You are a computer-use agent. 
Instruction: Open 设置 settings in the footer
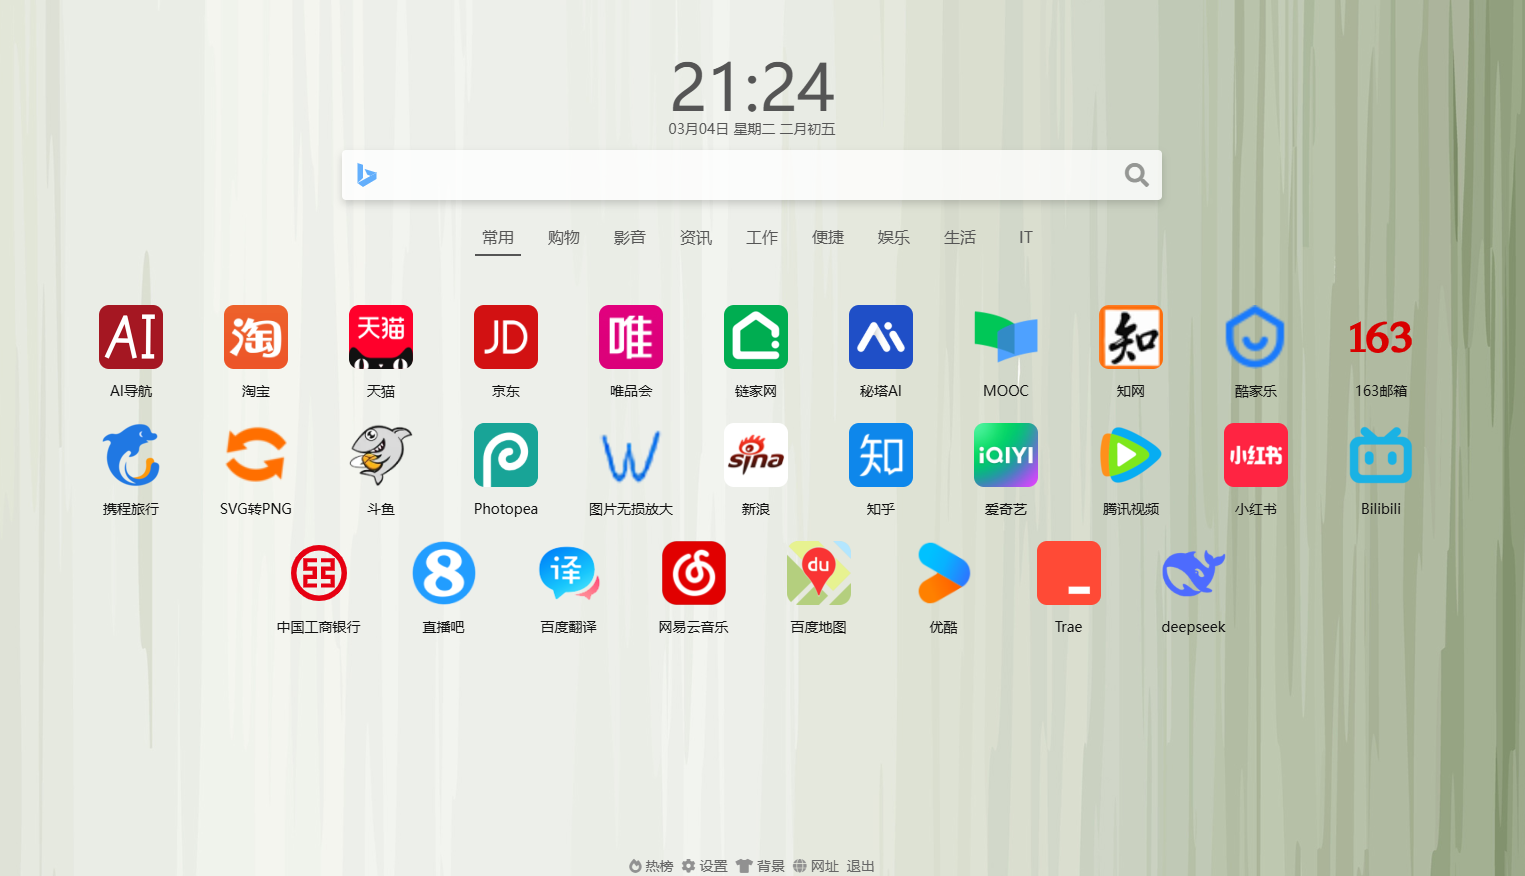pos(705,866)
